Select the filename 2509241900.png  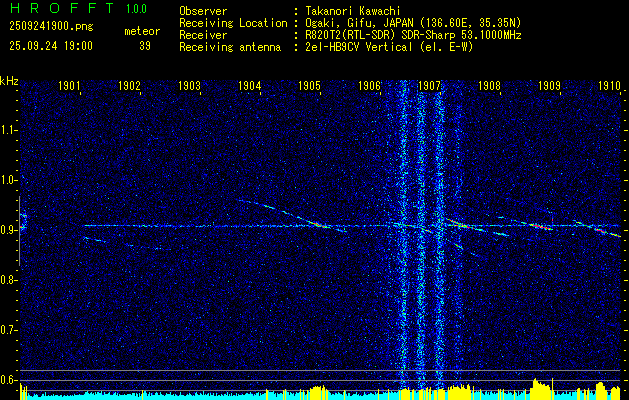pos(51,27)
